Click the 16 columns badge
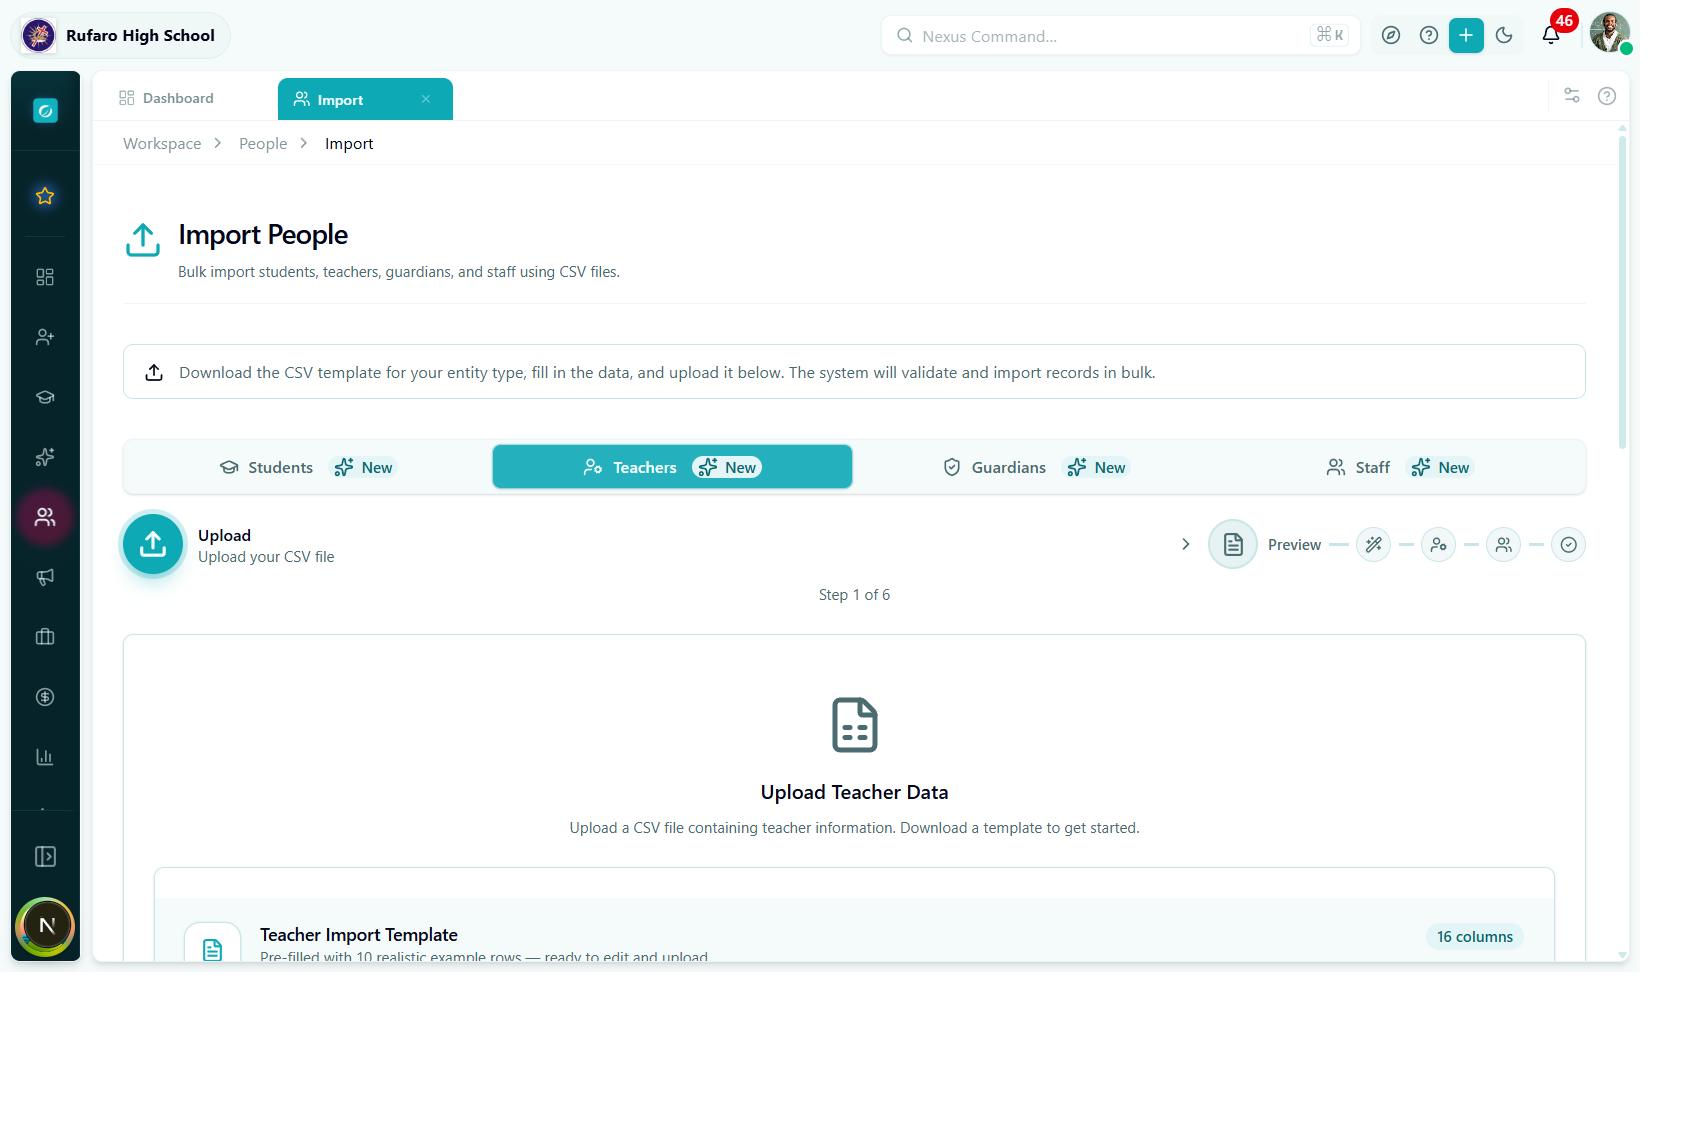Image resolution: width=1708 pixels, height=1125 pixels. point(1475,937)
